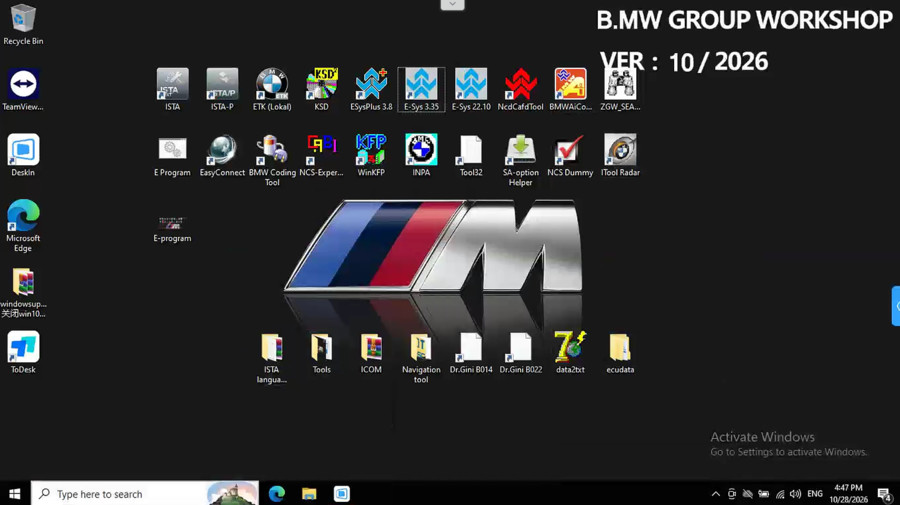Select the ICOM archive icon

tap(371, 354)
